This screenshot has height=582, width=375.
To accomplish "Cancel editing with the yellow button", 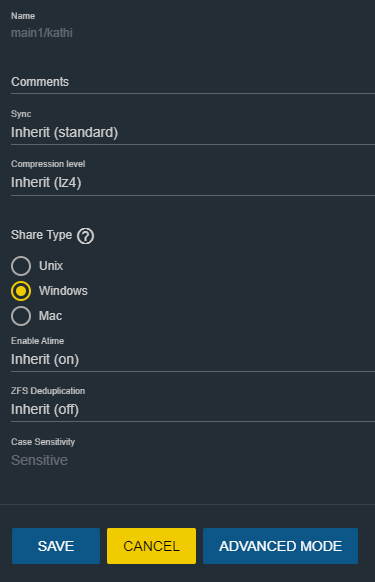I will click(x=151, y=546).
